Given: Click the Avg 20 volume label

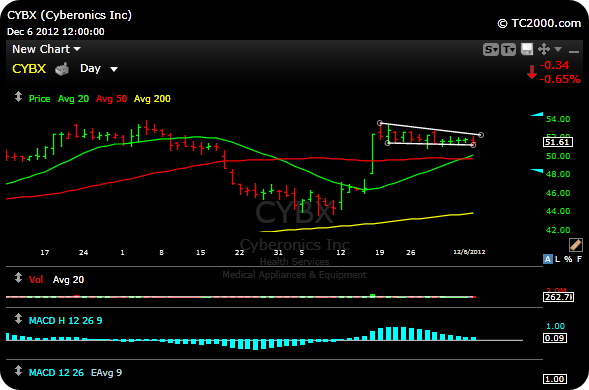Looking at the screenshot, I should click(x=68, y=280).
